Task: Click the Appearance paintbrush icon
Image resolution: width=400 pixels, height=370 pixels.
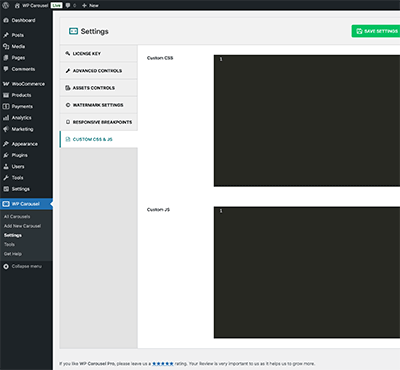Action: pyautogui.click(x=6, y=144)
